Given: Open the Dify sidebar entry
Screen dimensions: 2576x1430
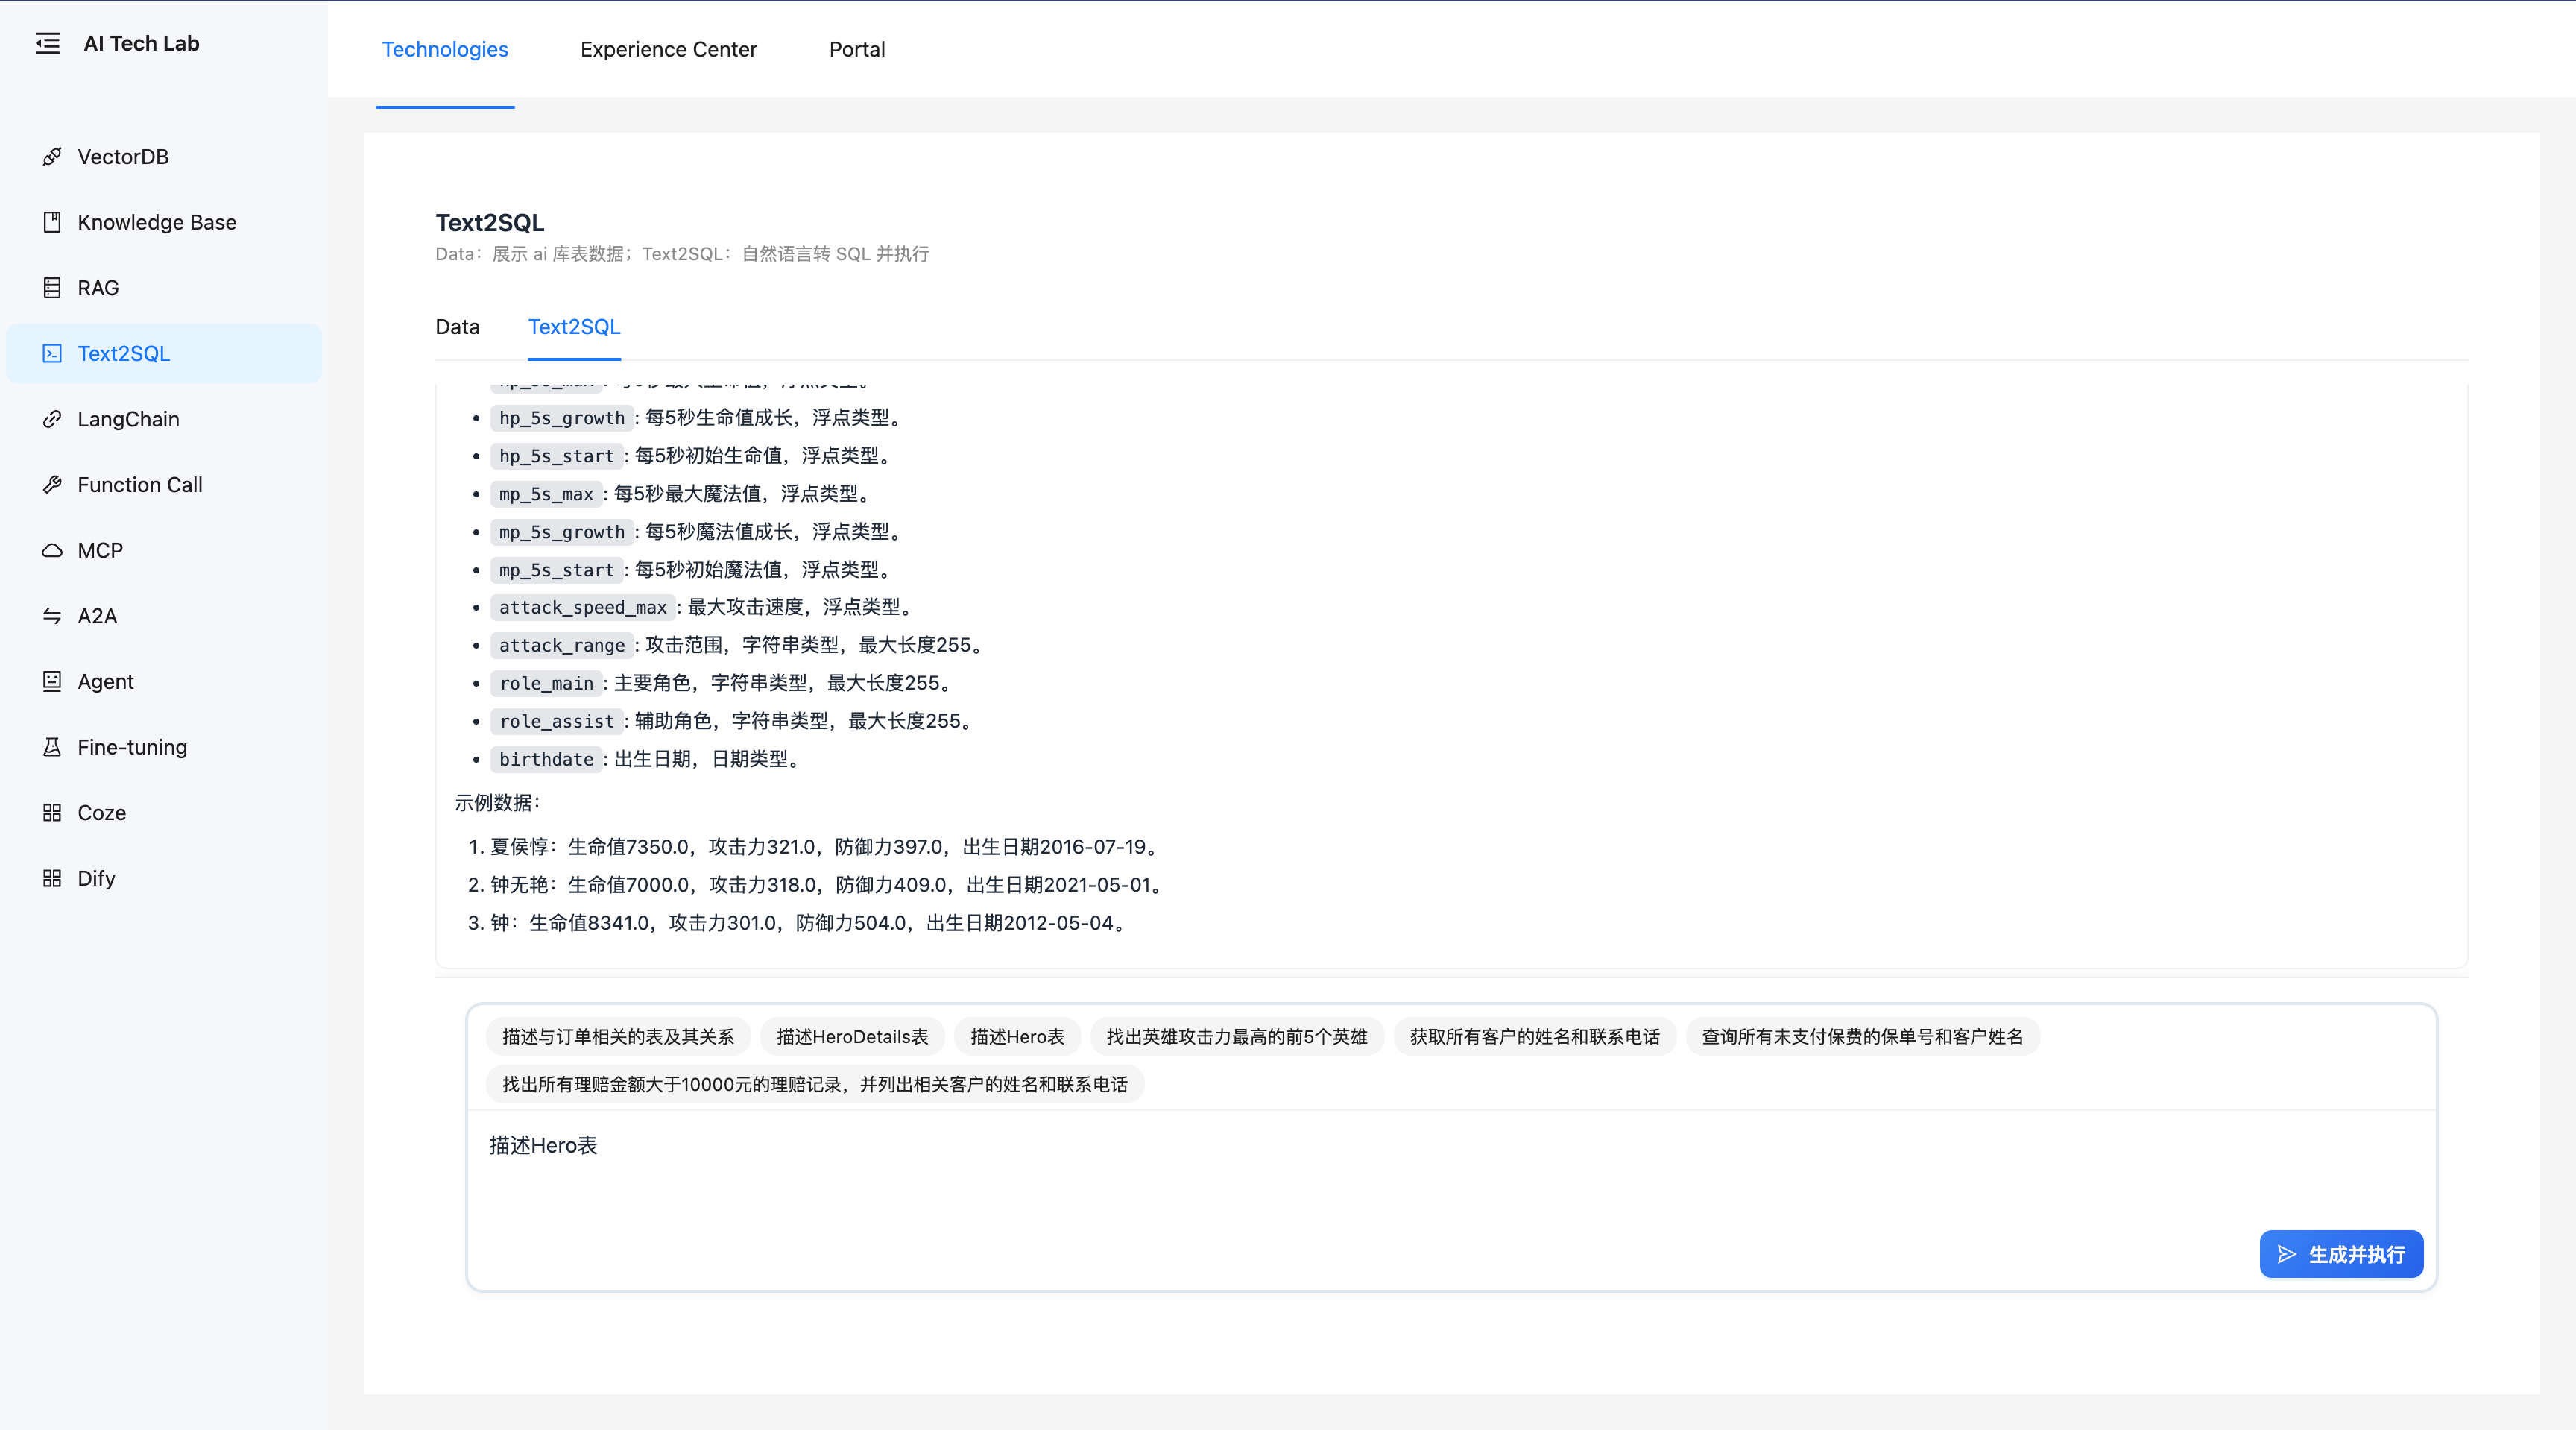Looking at the screenshot, I should click(x=164, y=878).
